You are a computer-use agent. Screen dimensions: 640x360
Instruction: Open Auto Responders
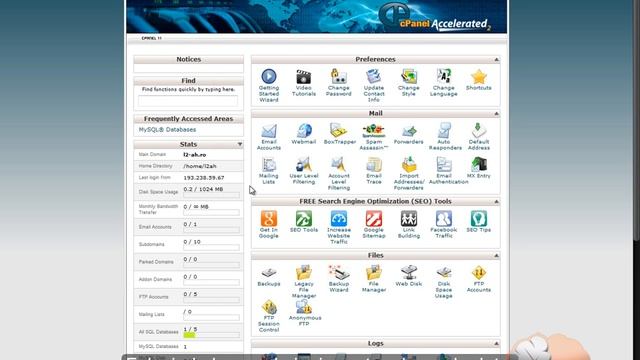(x=444, y=131)
